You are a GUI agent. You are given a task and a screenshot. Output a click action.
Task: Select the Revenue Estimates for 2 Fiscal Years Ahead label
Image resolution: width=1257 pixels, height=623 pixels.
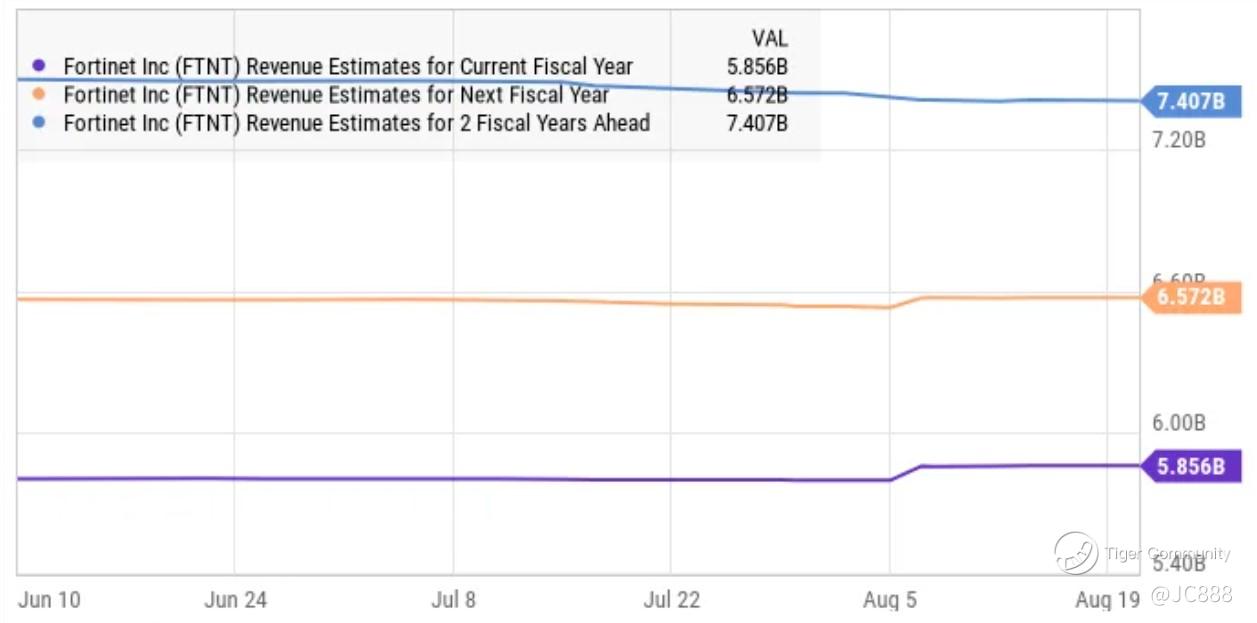357,123
